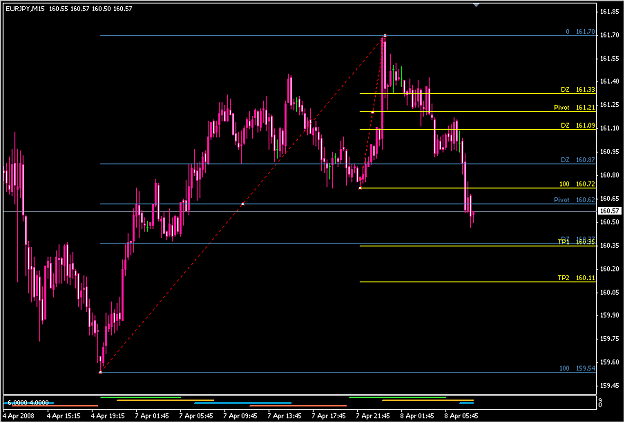Select the blue '100 159.54' level label

(x=578, y=369)
